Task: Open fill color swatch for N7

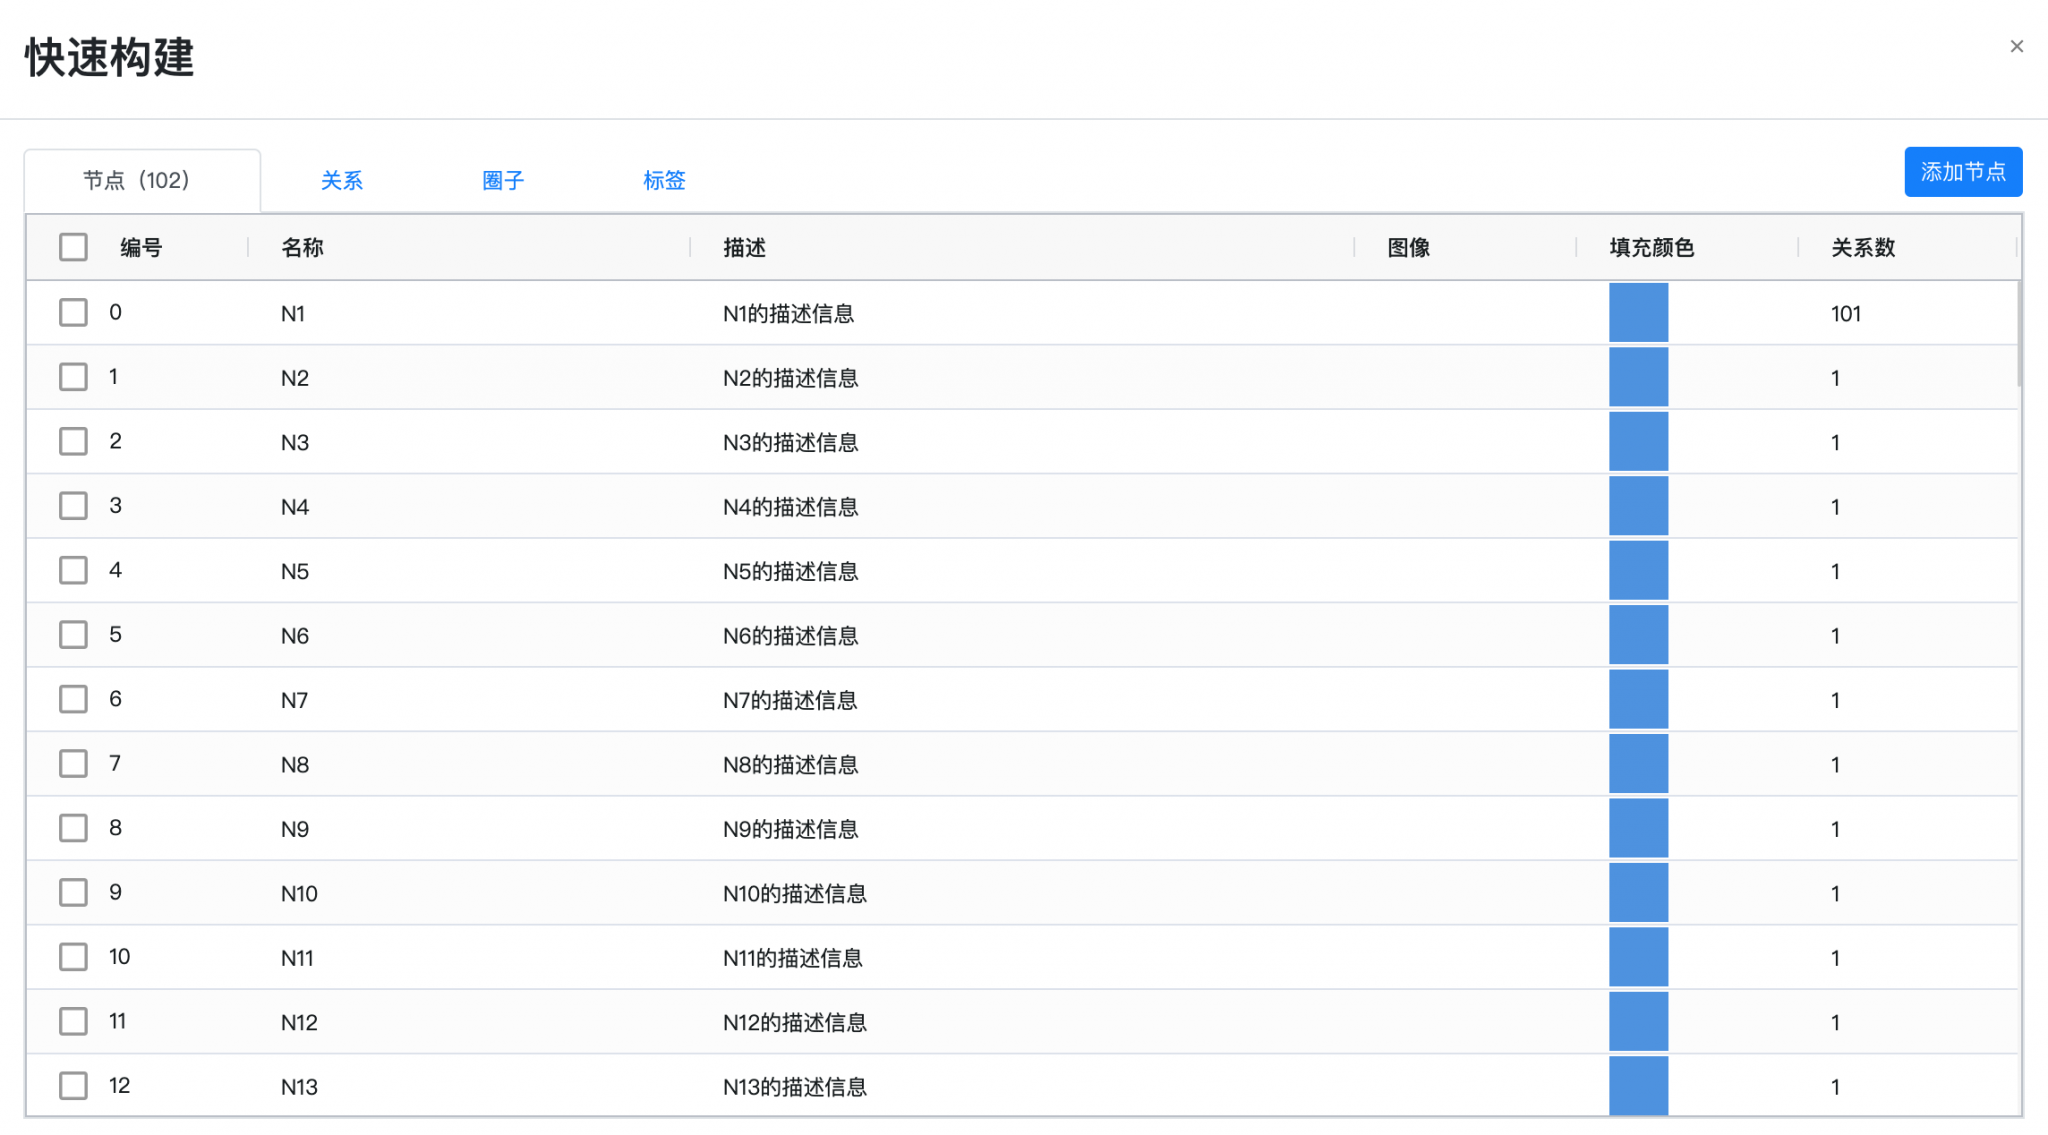Action: 1637,699
